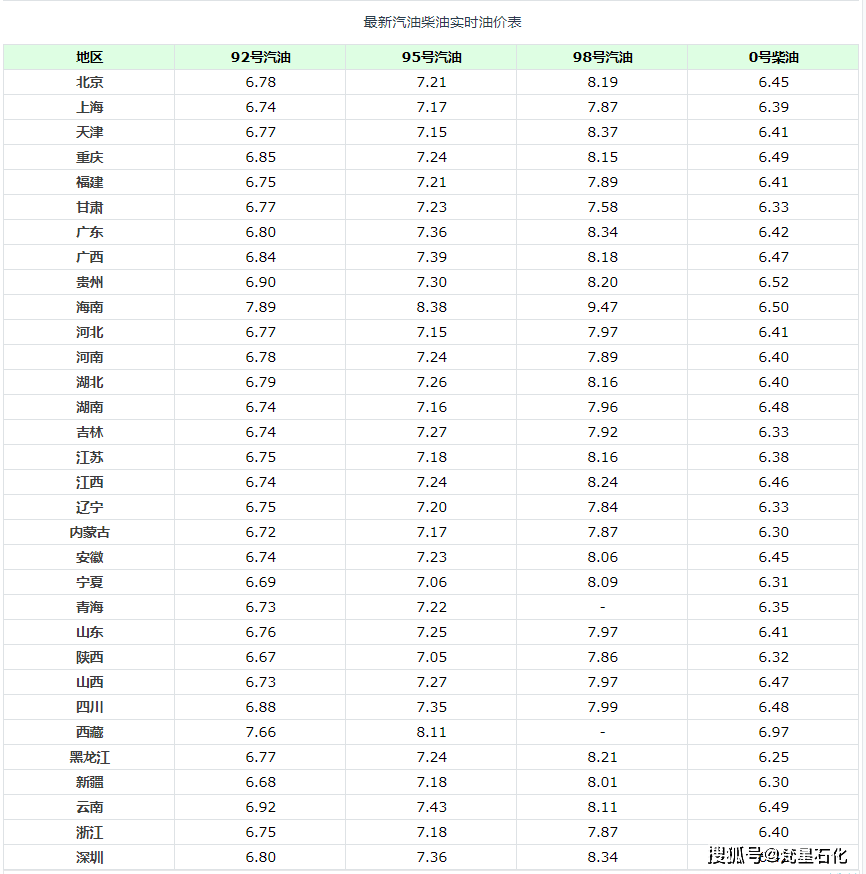Click the 青海 empty 98号汽油 dash cell
Image resolution: width=866 pixels, height=874 pixels.
tap(602, 607)
